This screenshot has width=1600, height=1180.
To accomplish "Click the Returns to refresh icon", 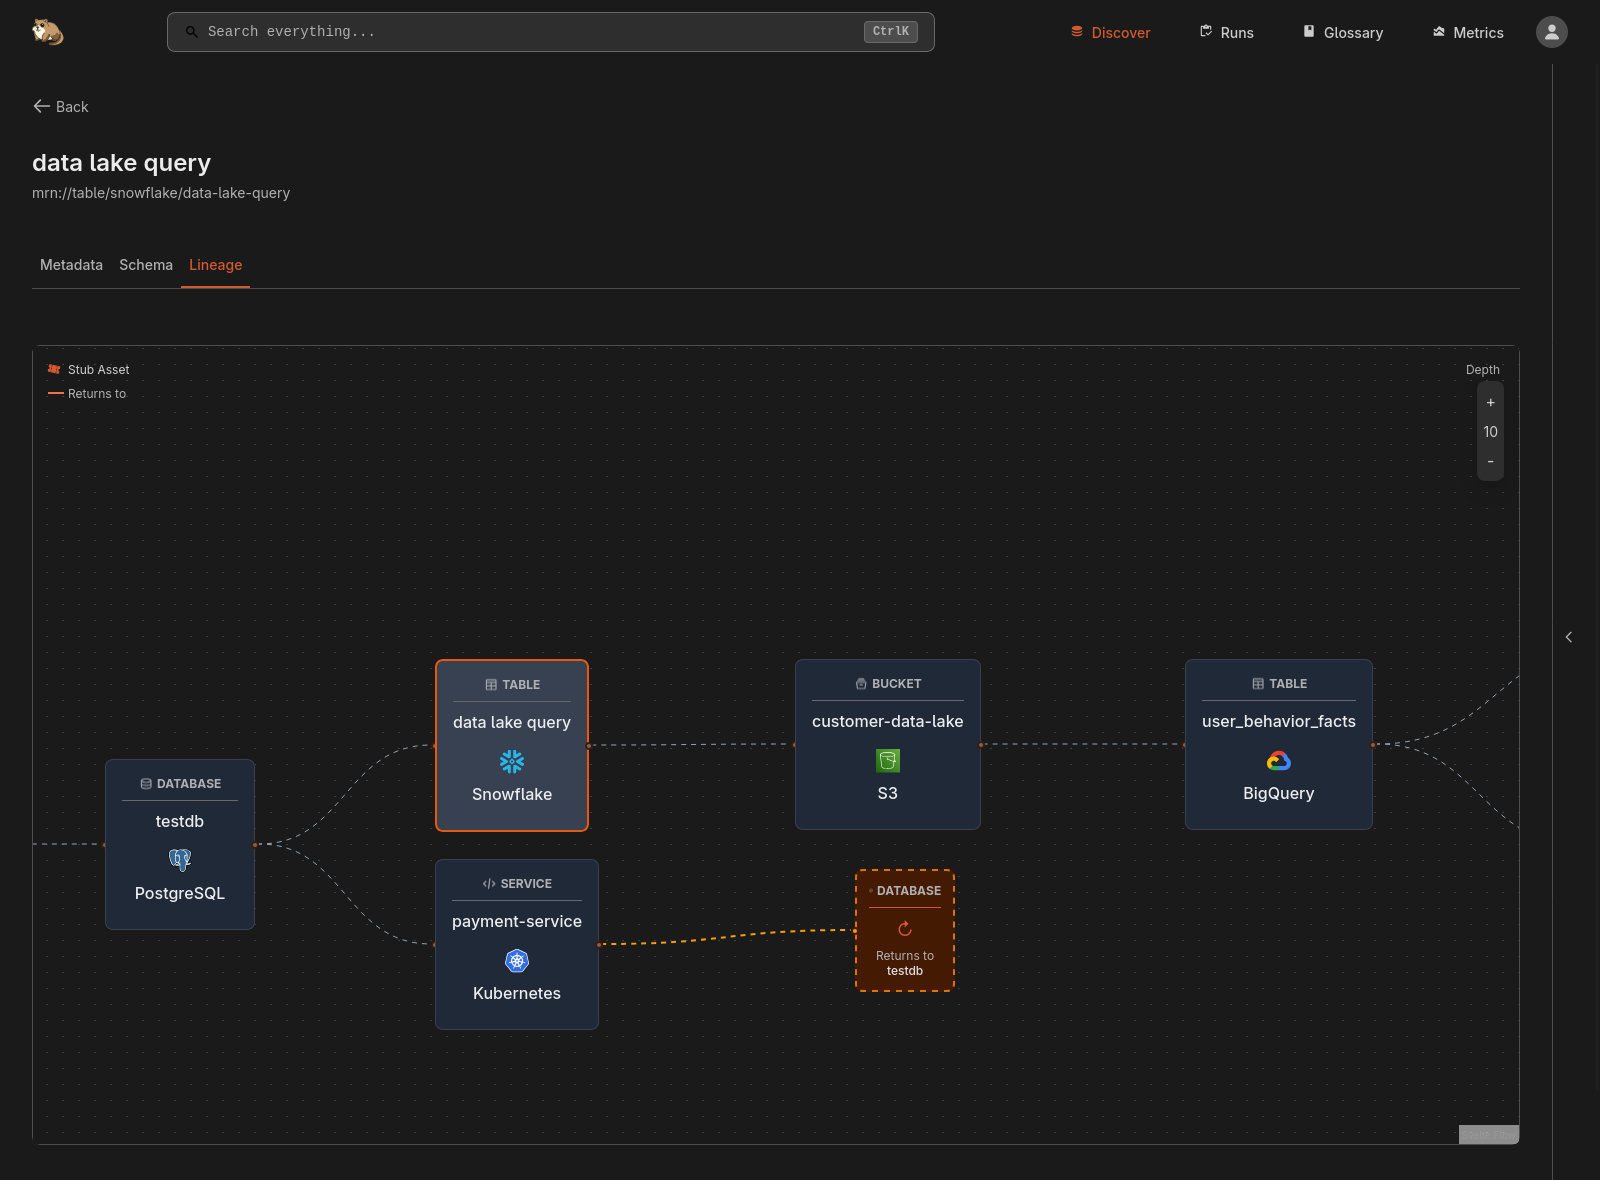I will [x=905, y=929].
